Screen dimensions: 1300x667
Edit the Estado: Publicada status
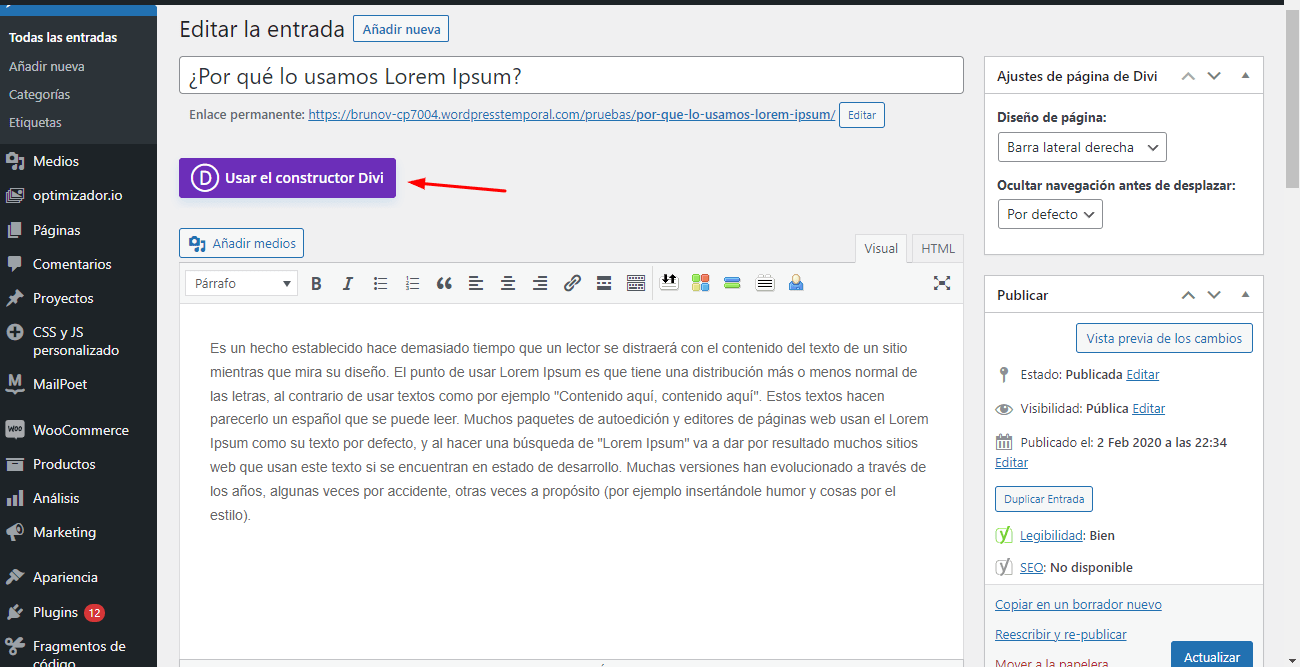(x=1143, y=374)
